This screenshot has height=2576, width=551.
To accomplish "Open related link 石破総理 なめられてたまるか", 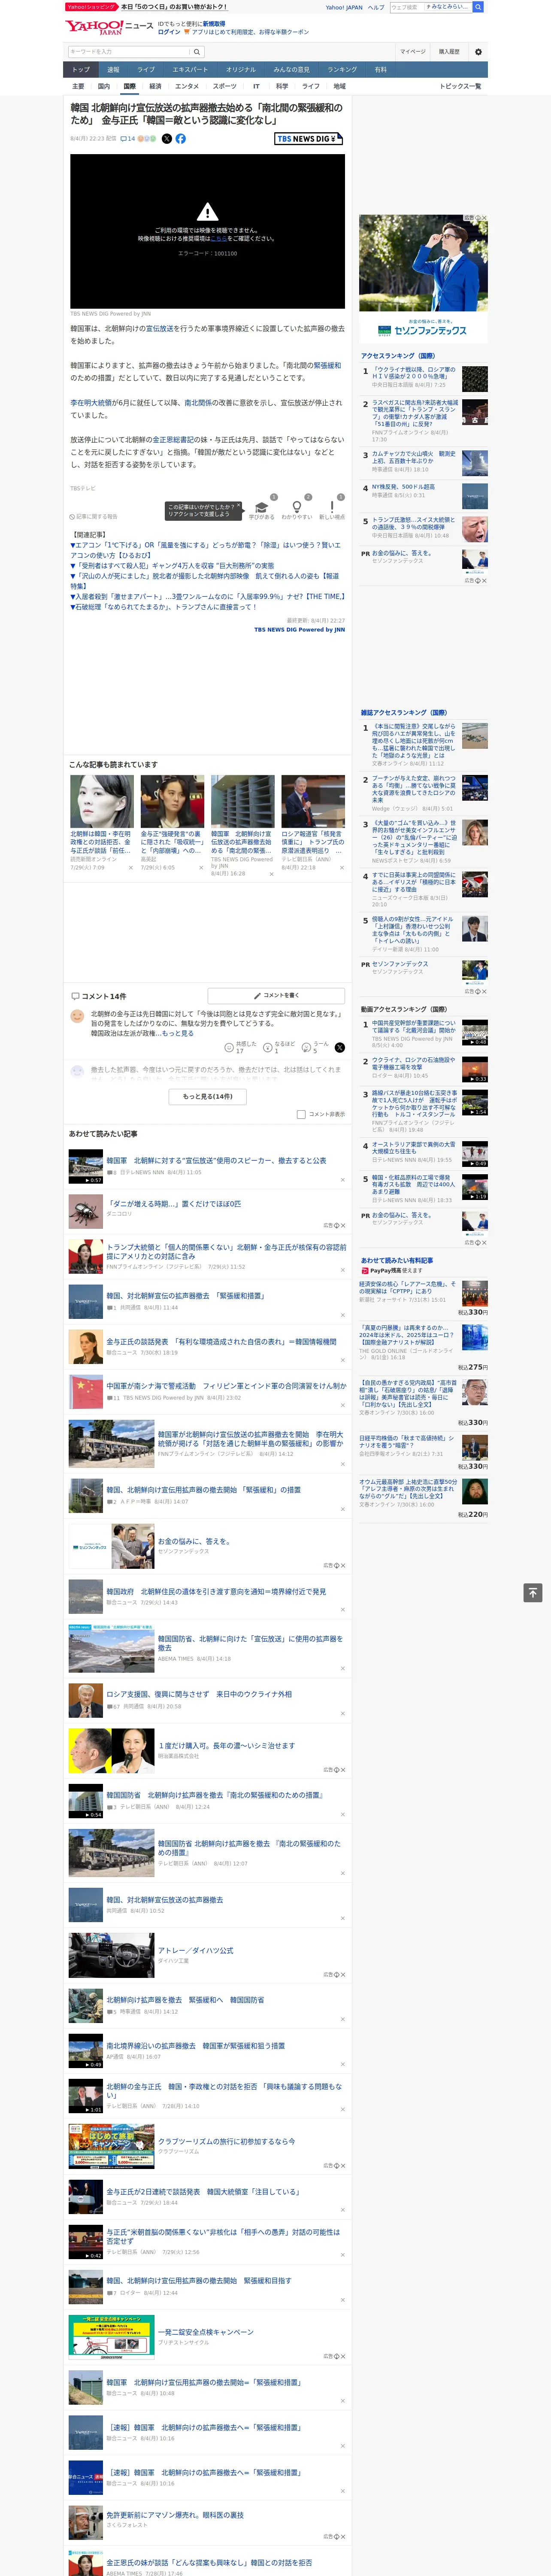I will [x=163, y=607].
